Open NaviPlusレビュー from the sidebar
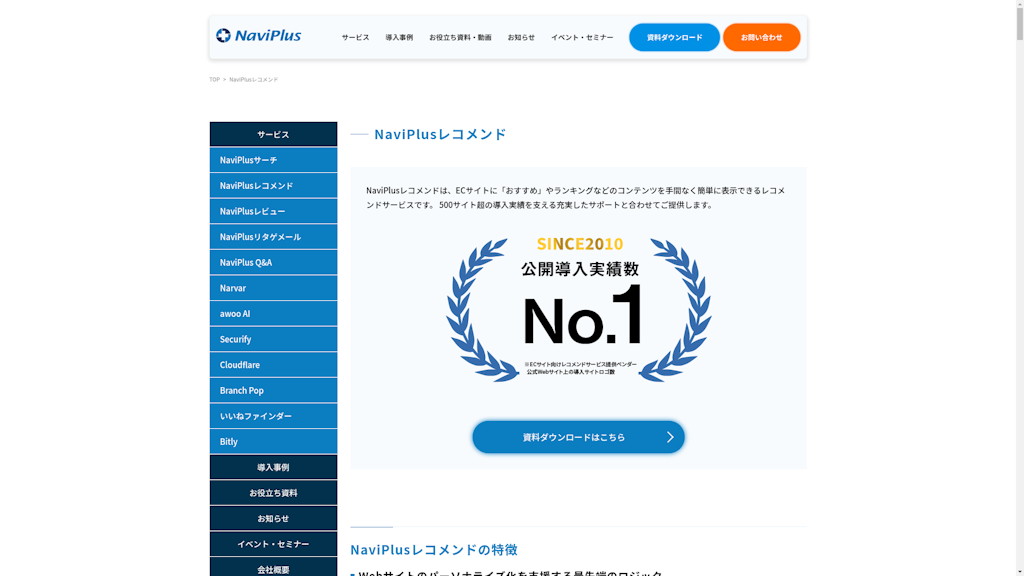 pos(273,211)
